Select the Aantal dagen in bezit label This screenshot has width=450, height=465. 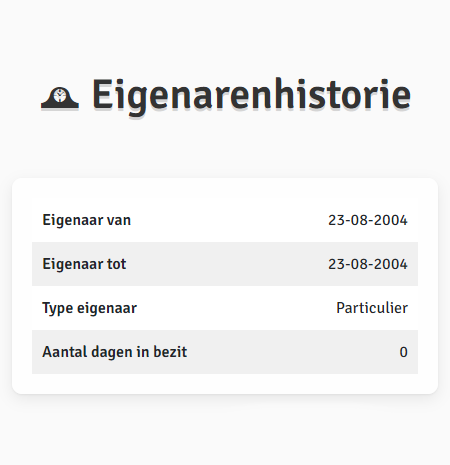(115, 352)
